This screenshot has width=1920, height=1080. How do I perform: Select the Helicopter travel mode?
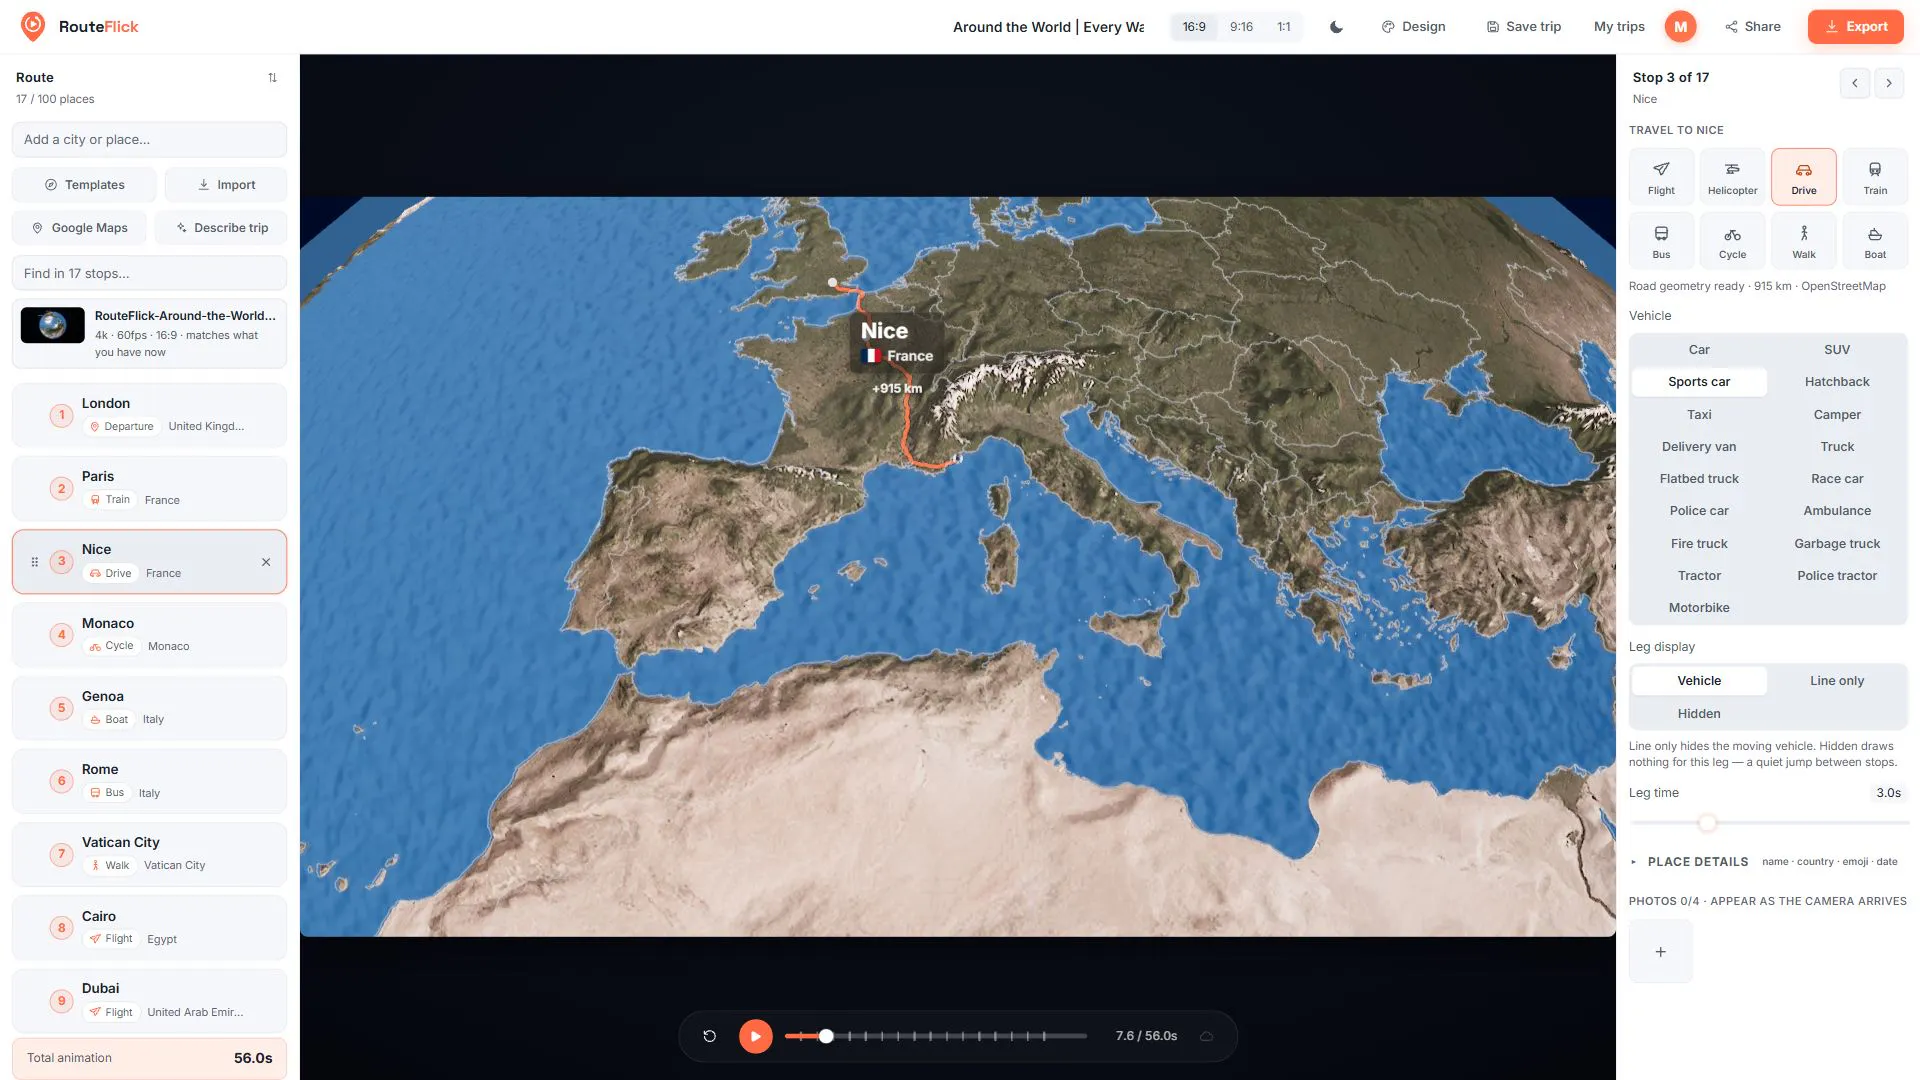1732,177
